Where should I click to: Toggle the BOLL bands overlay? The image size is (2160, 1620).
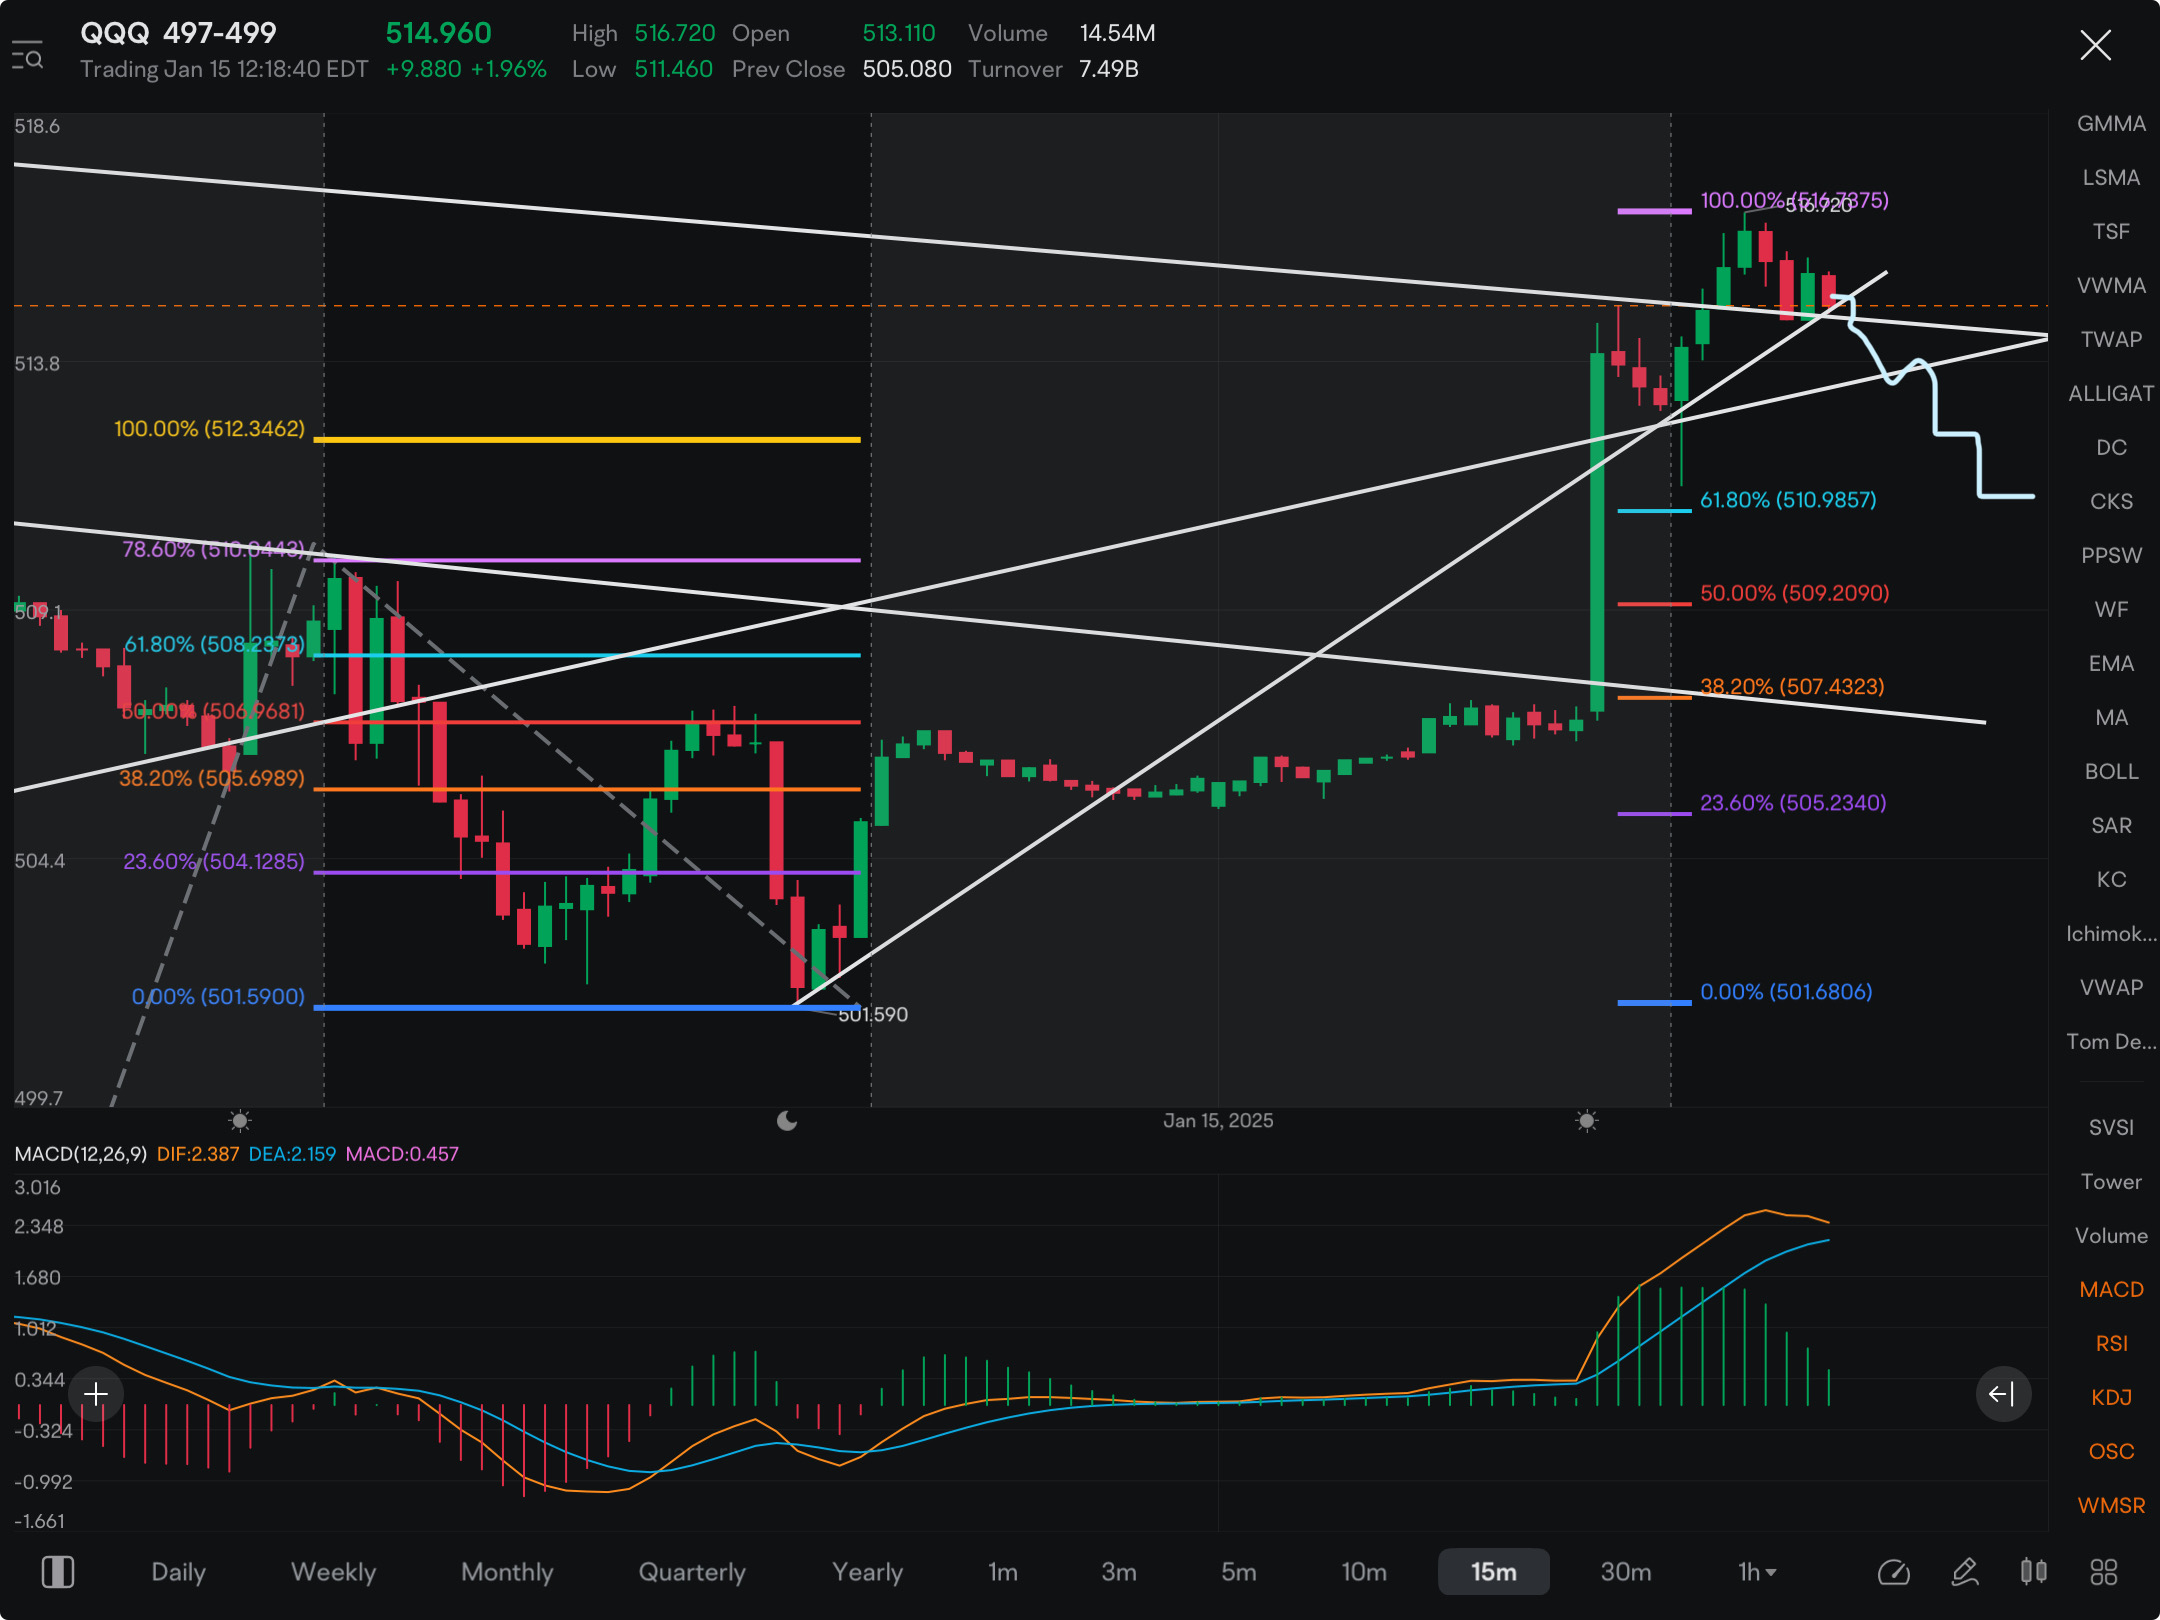2111,772
